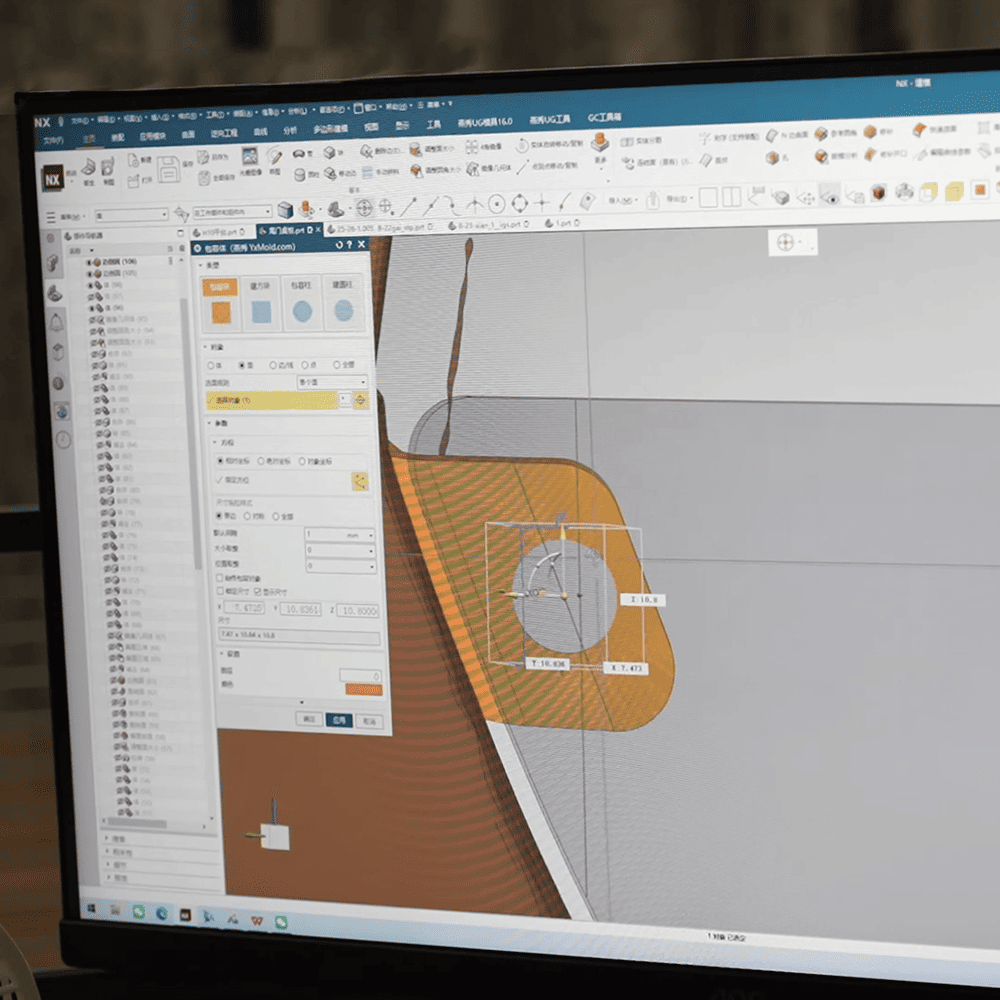The height and width of the screenshot is (1000, 1000).
Task: Switch to the 1.prt file tab
Action: (x=562, y=223)
